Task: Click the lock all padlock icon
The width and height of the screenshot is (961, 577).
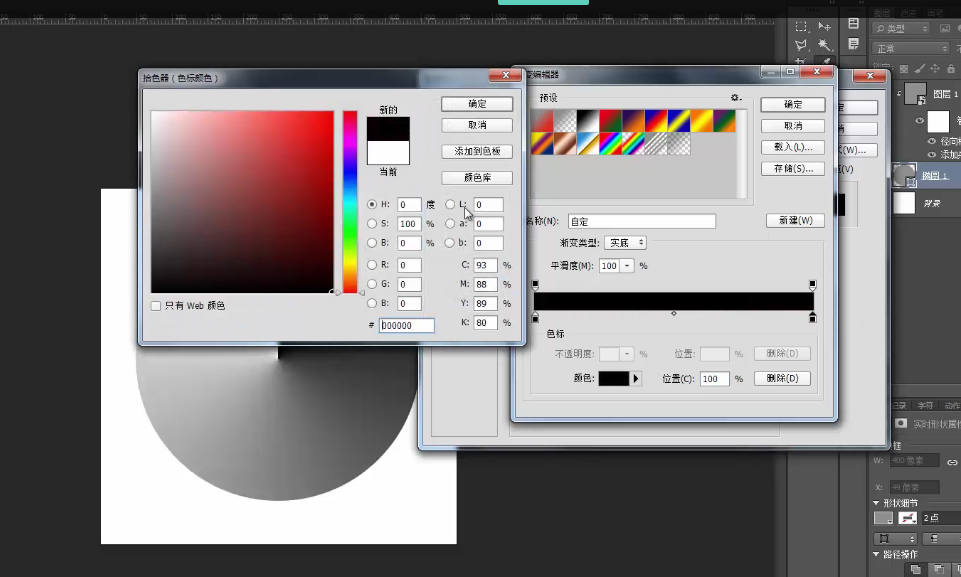Action: [951, 69]
